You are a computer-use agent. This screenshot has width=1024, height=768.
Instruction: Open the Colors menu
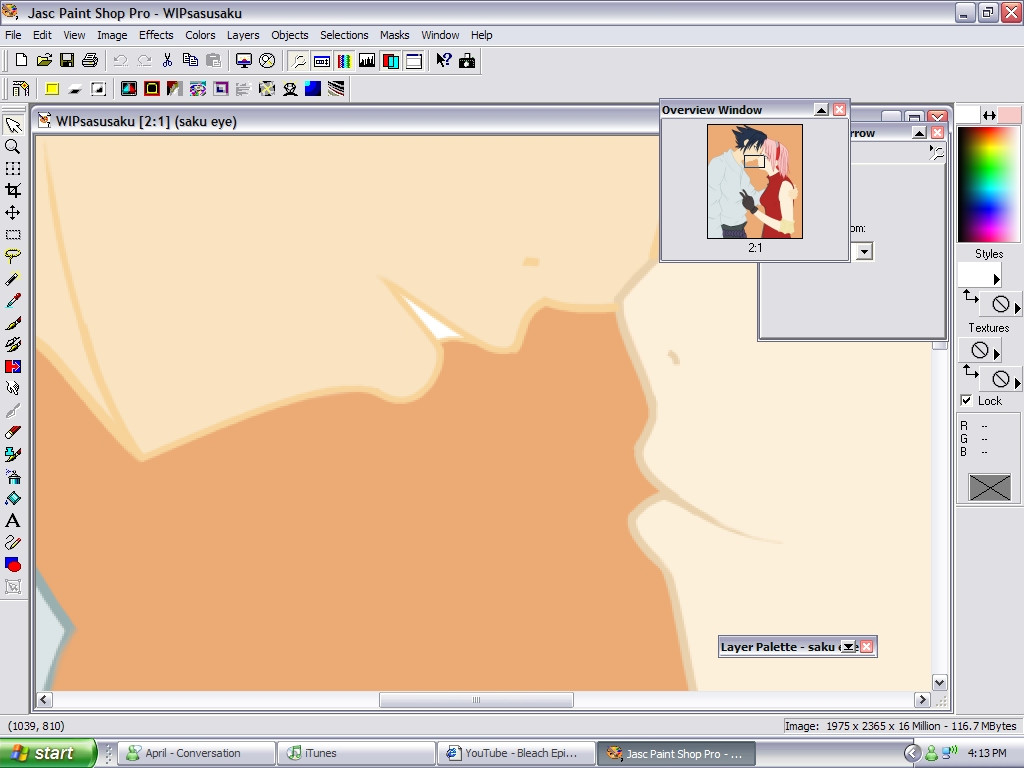click(x=200, y=35)
